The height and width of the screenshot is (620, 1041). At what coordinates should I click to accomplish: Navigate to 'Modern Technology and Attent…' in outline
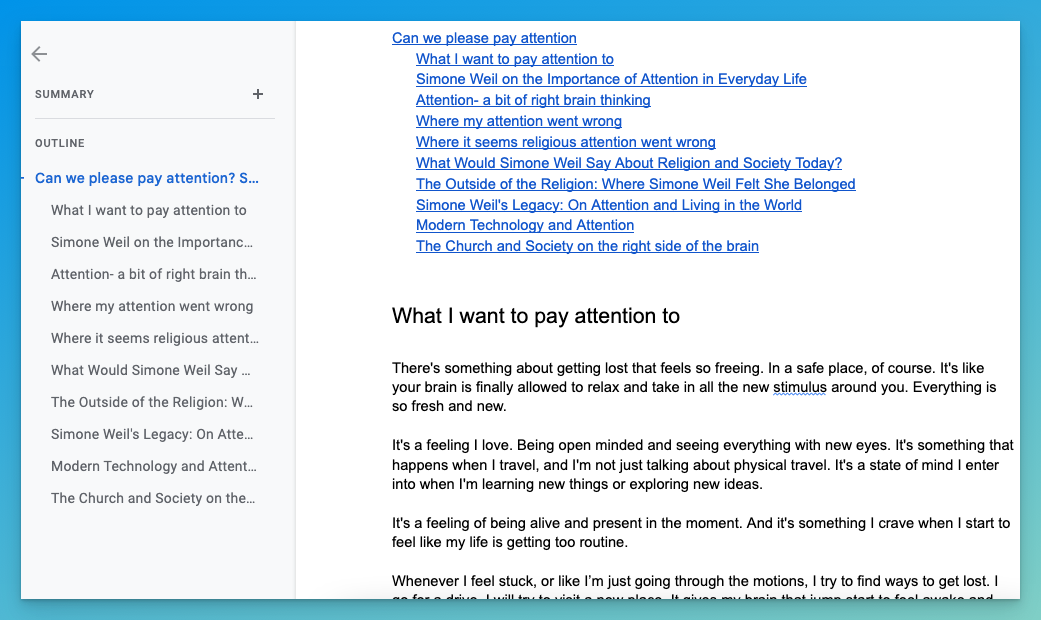pos(154,466)
